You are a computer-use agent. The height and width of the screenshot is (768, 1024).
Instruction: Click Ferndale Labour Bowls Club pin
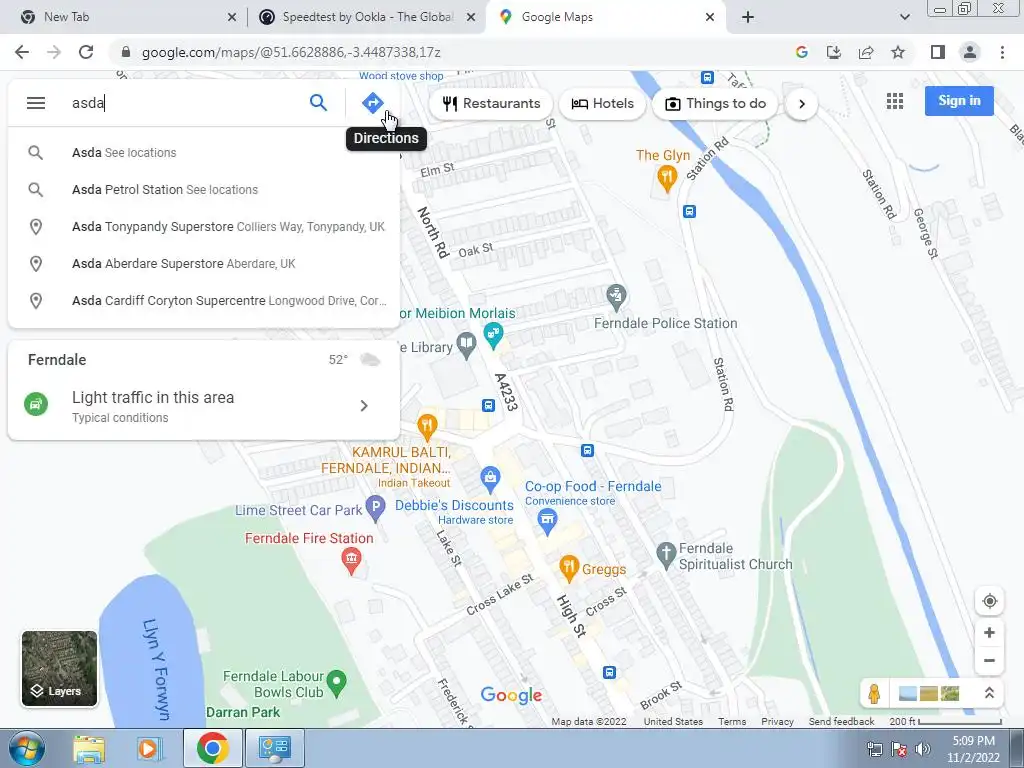(x=336, y=682)
